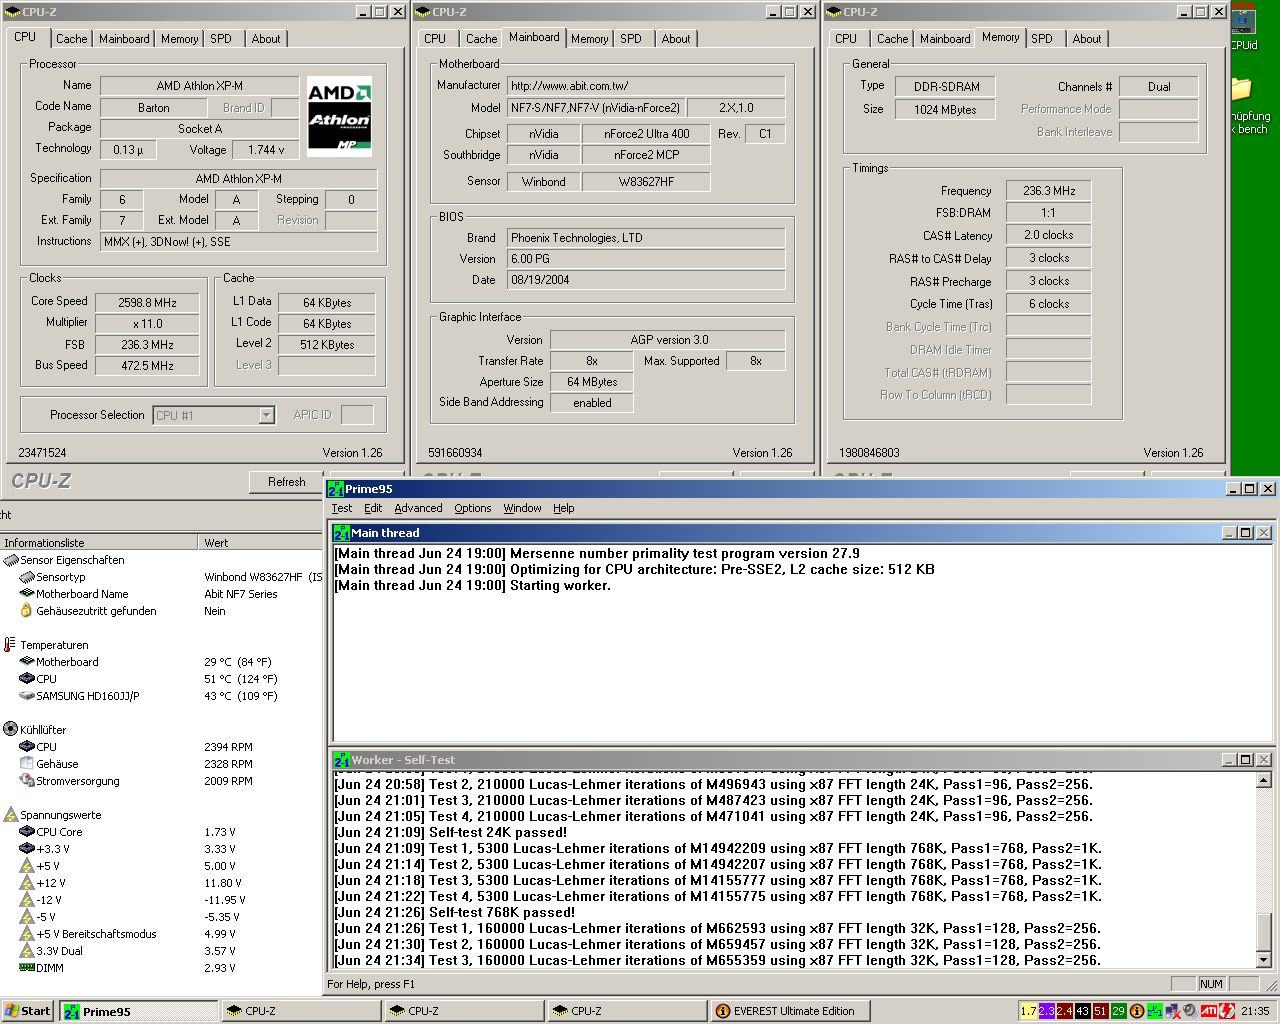Click the ATI tray icon

1208,1011
